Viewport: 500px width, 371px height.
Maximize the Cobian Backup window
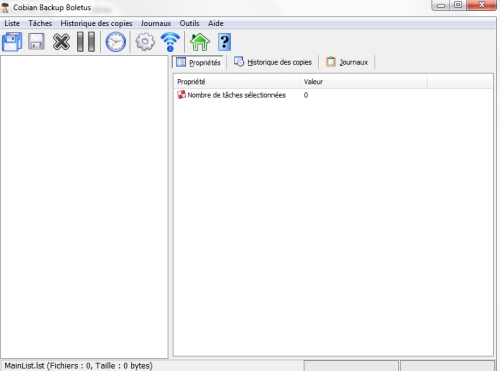(458, 5)
